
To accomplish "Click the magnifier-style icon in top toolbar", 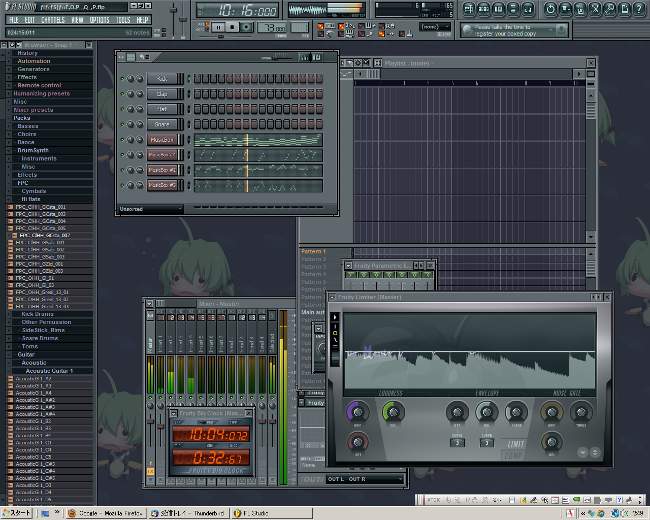I will point(610,9).
